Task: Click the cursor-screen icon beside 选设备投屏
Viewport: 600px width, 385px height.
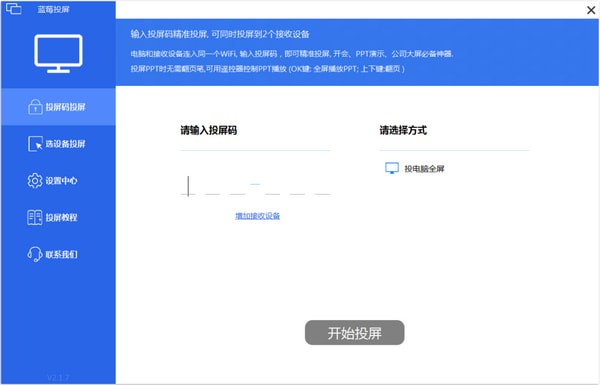Action: point(35,144)
